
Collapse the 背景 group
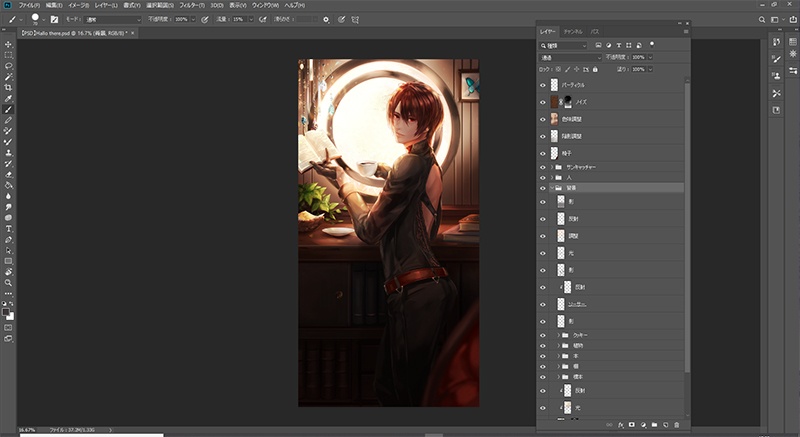552,188
